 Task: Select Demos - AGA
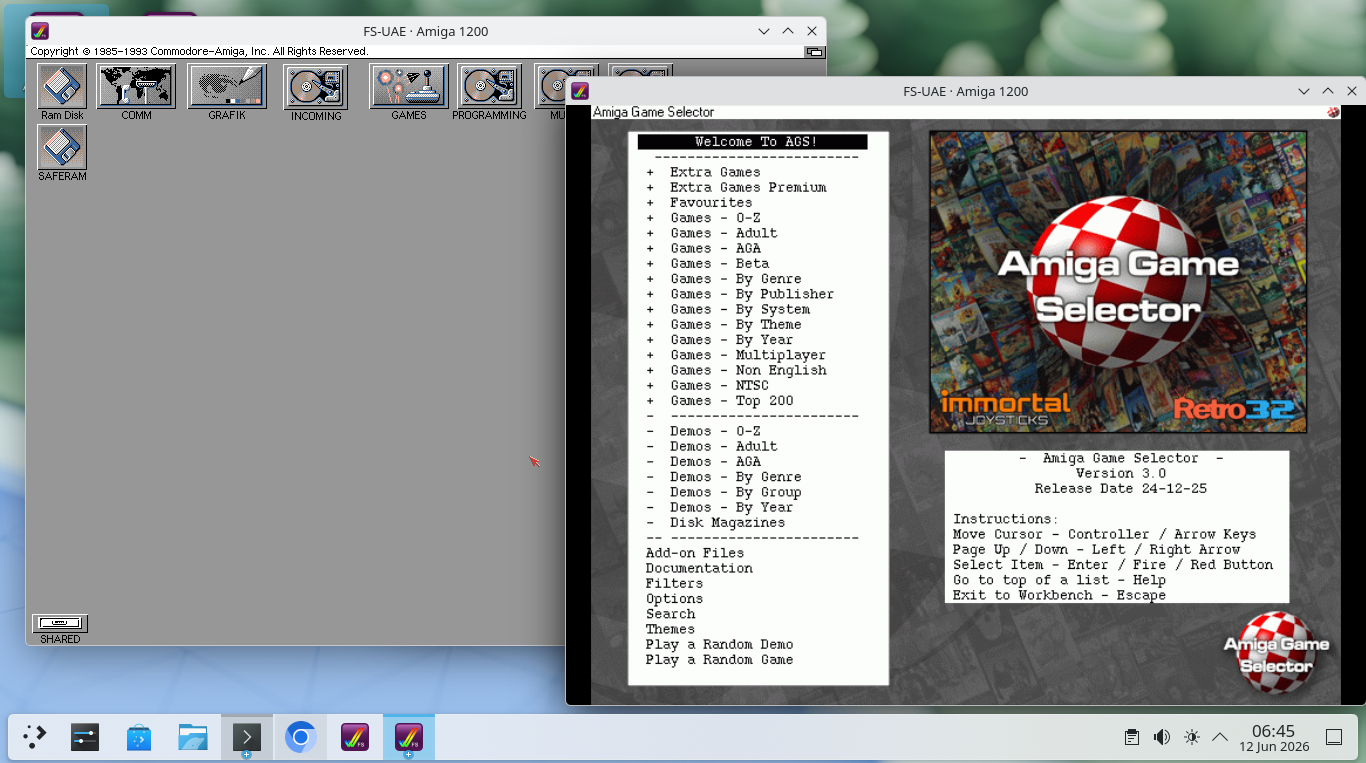(703, 461)
